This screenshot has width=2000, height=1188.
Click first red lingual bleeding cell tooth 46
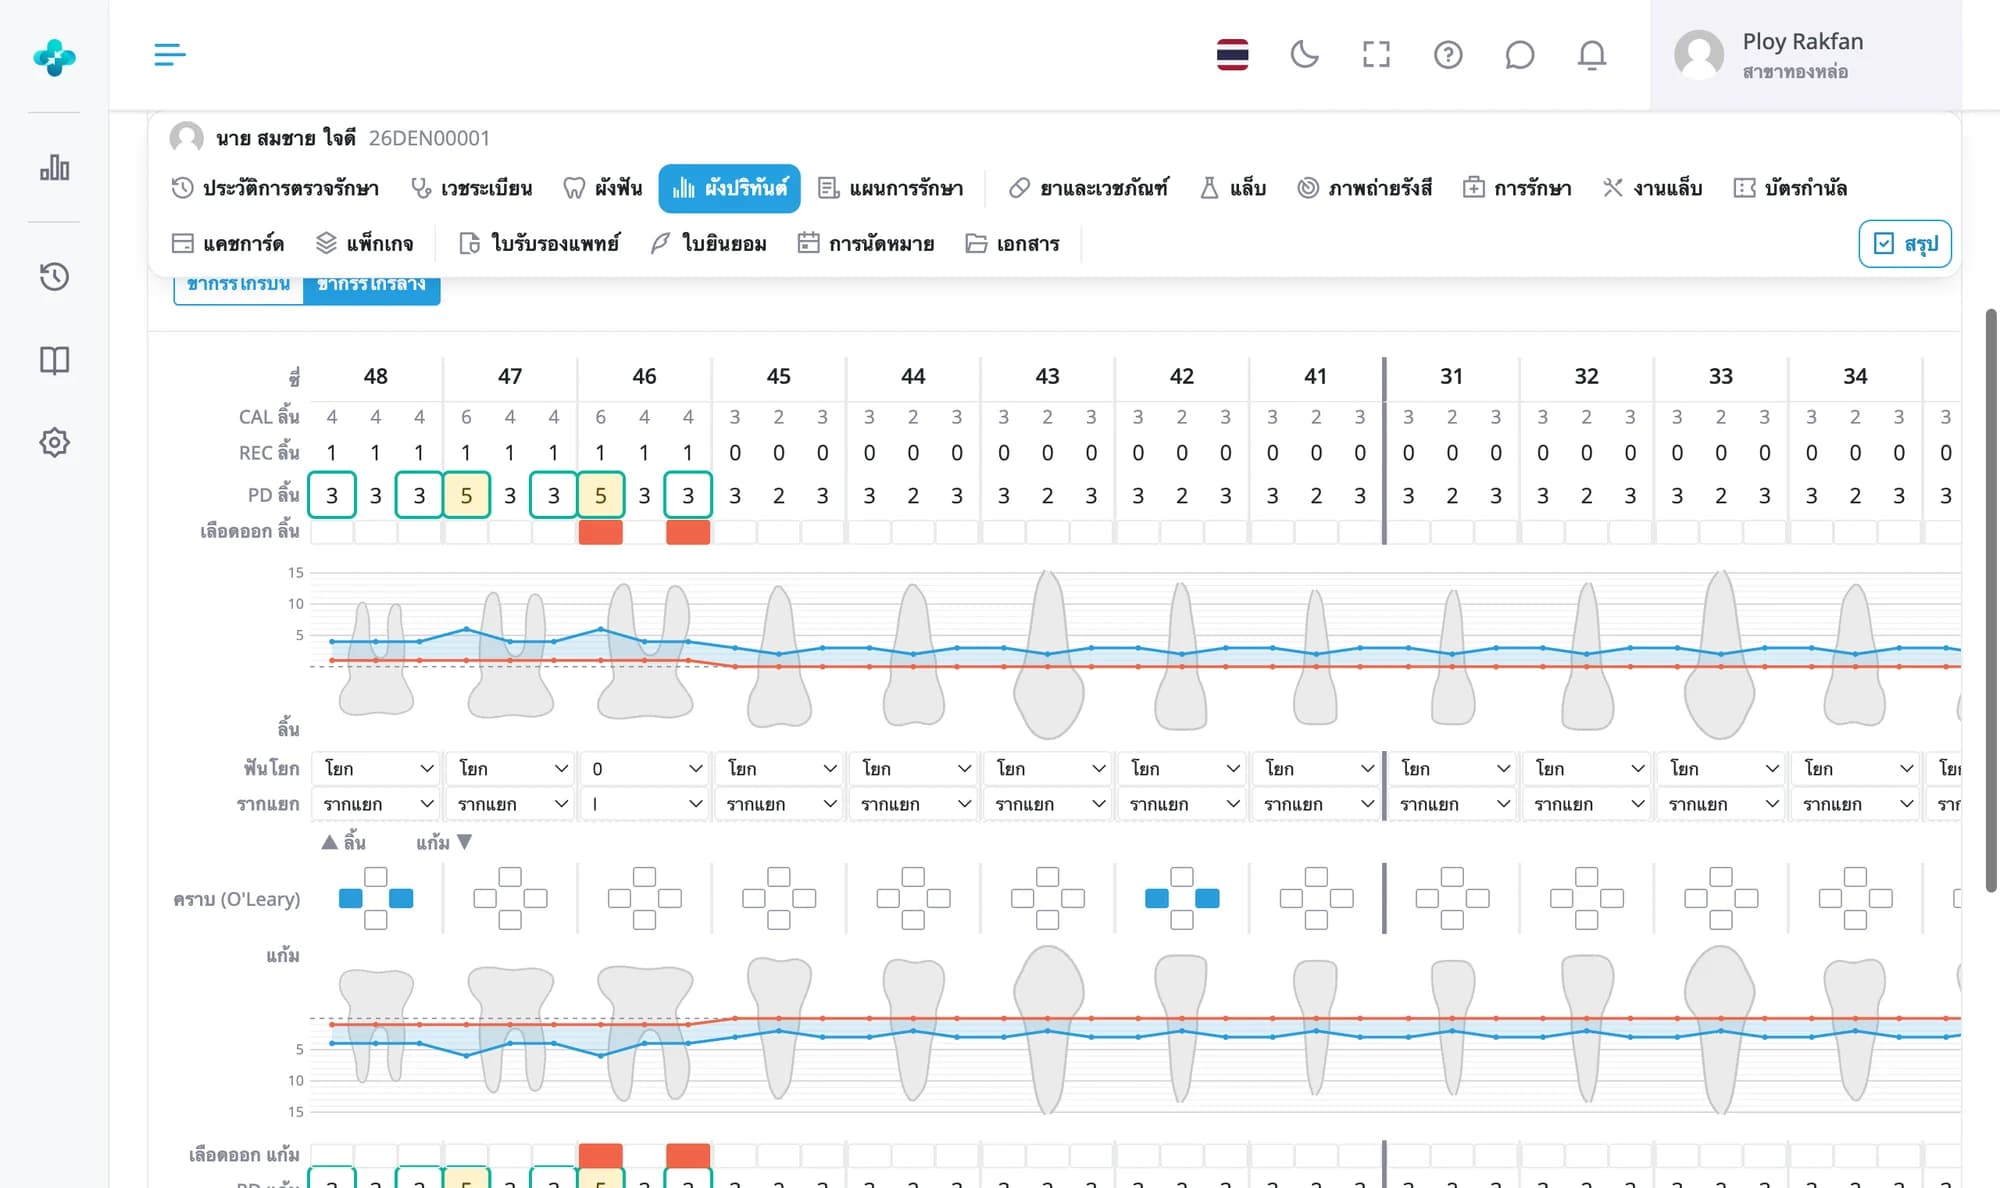(x=601, y=532)
